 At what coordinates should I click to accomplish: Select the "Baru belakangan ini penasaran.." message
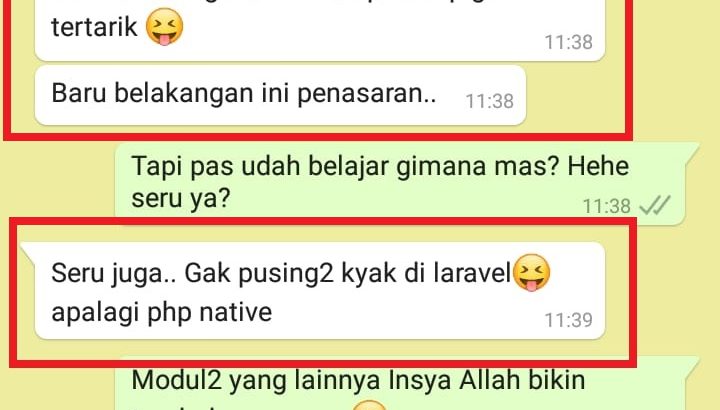click(x=280, y=95)
